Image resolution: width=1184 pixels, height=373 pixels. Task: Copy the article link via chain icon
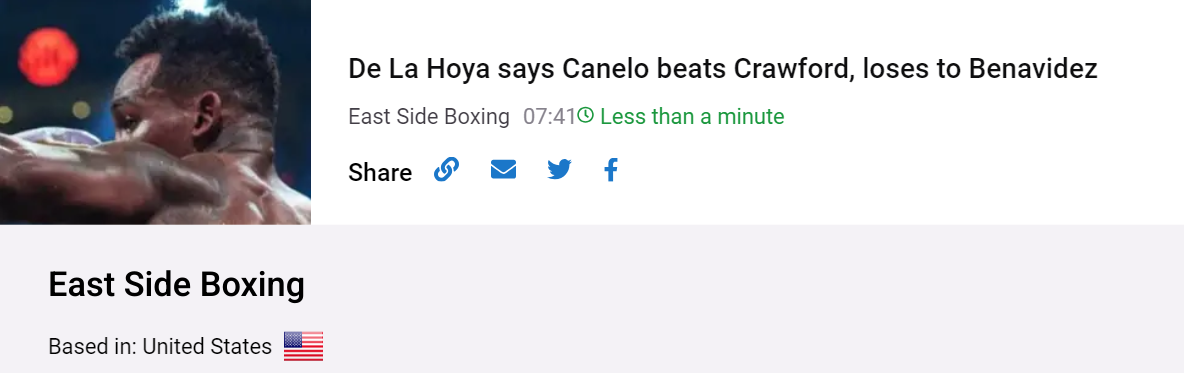(x=446, y=170)
